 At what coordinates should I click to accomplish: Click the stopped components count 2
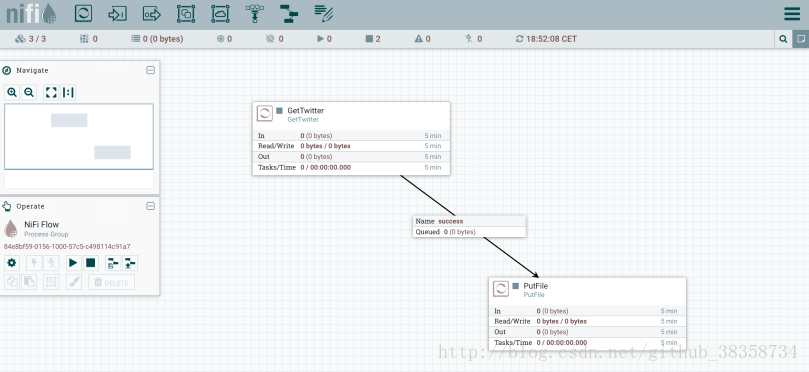tap(373, 39)
